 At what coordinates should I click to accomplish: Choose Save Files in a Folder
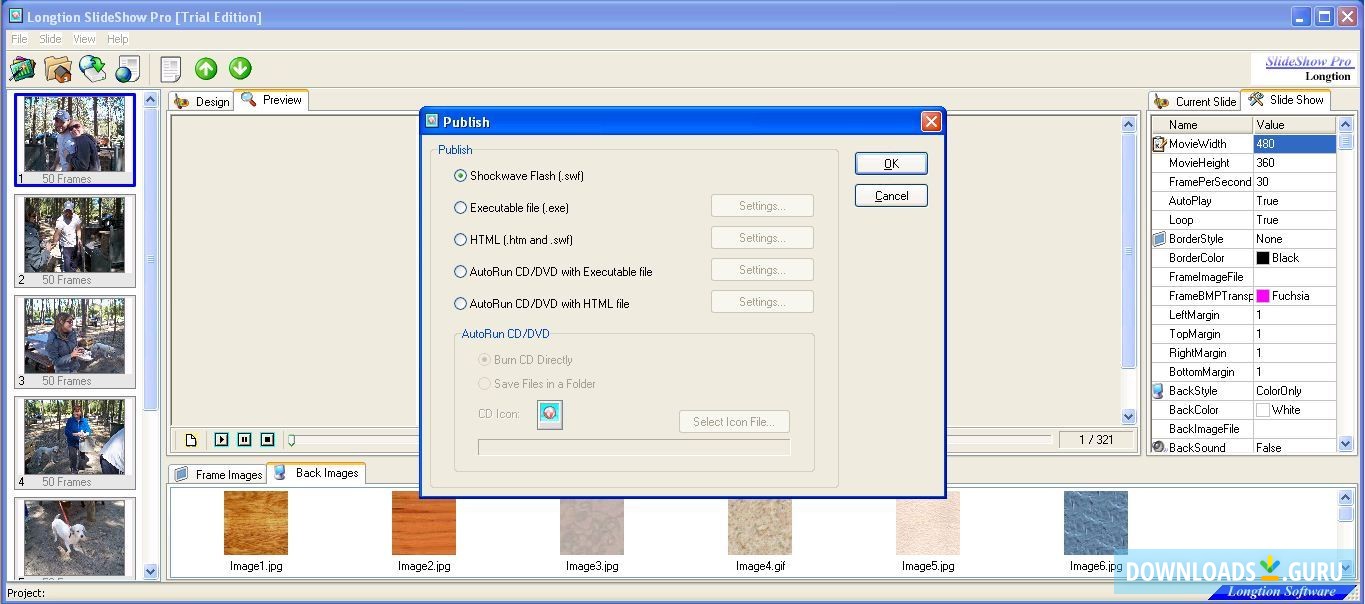click(537, 384)
